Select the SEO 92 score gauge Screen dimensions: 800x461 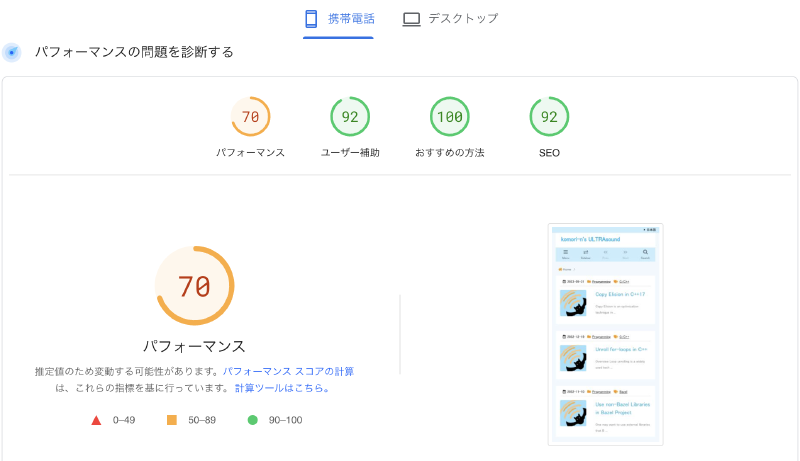point(549,117)
